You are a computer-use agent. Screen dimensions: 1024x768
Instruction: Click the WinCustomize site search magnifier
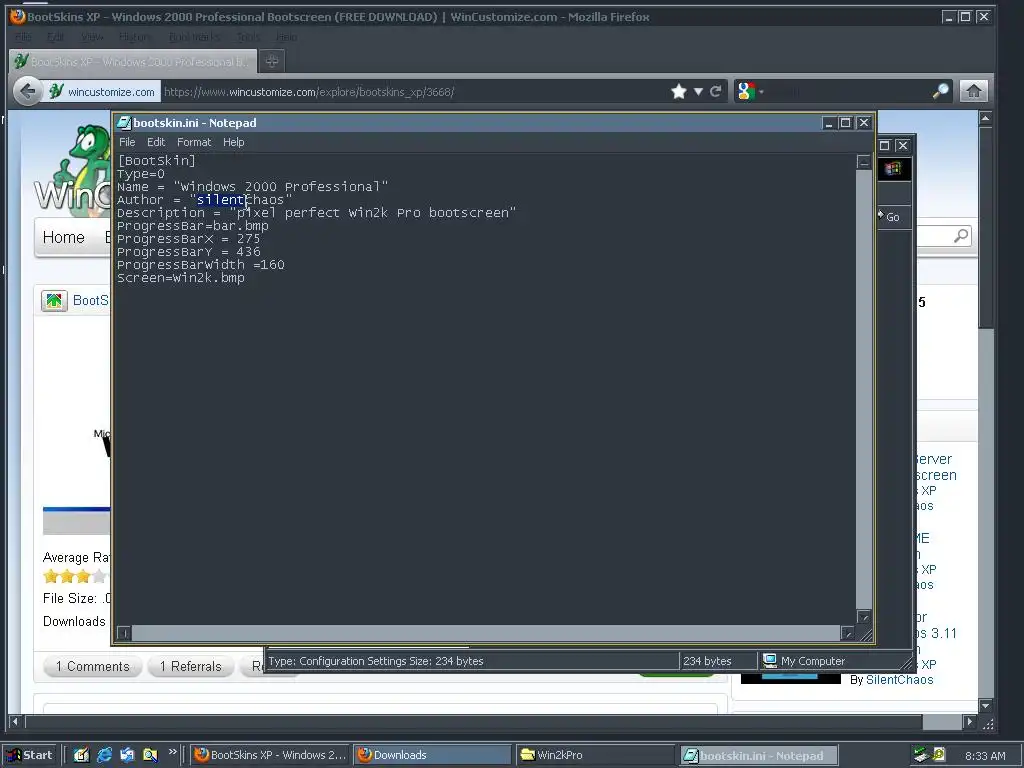[x=961, y=236]
